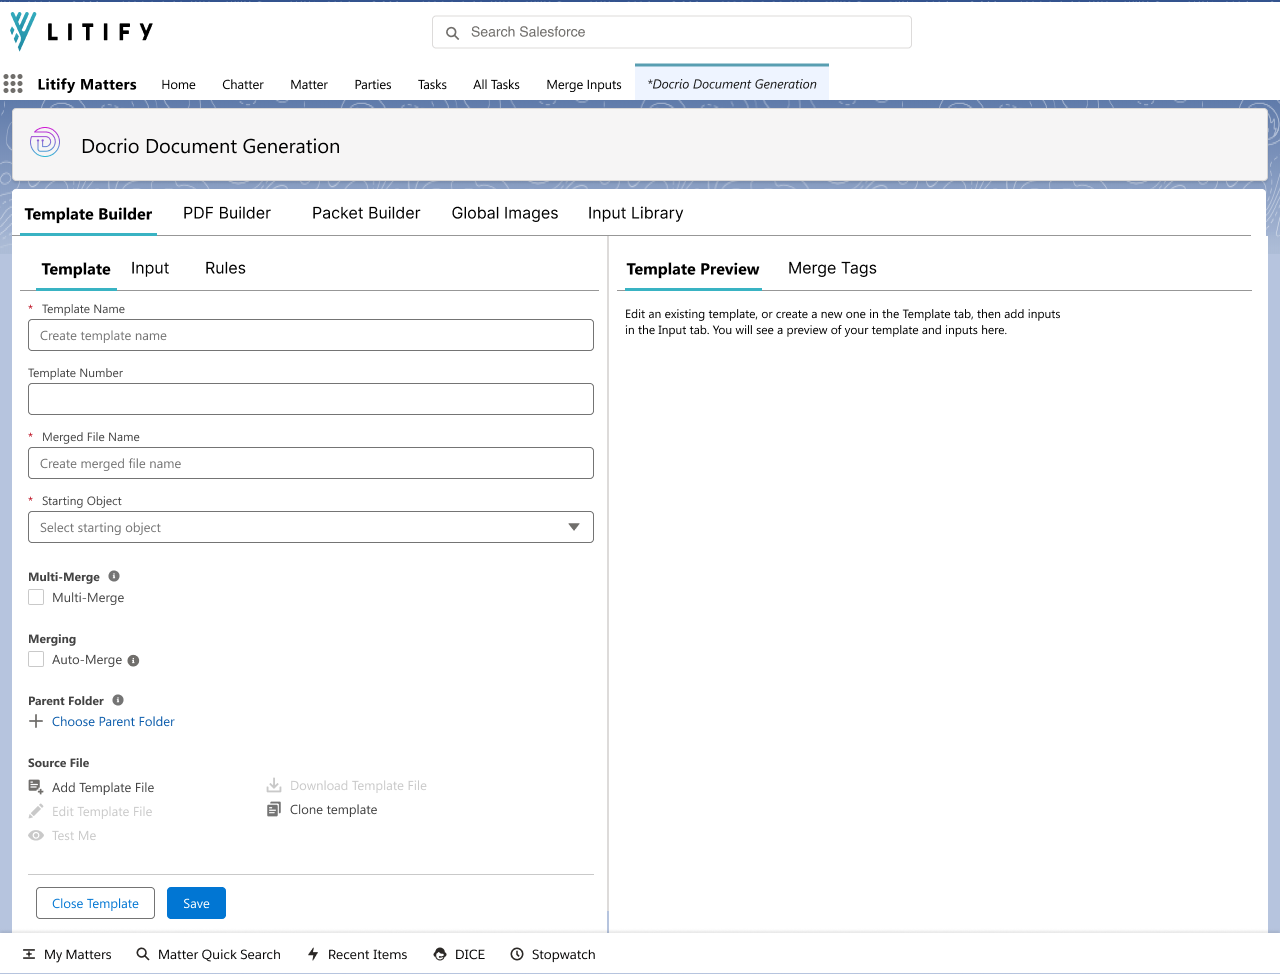This screenshot has height=974, width=1280.
Task: Click the Test Me label
Action: tap(74, 835)
